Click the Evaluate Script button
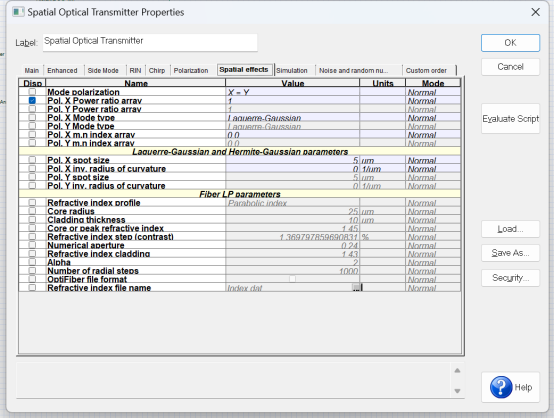This screenshot has height=419, width=554. [x=510, y=119]
